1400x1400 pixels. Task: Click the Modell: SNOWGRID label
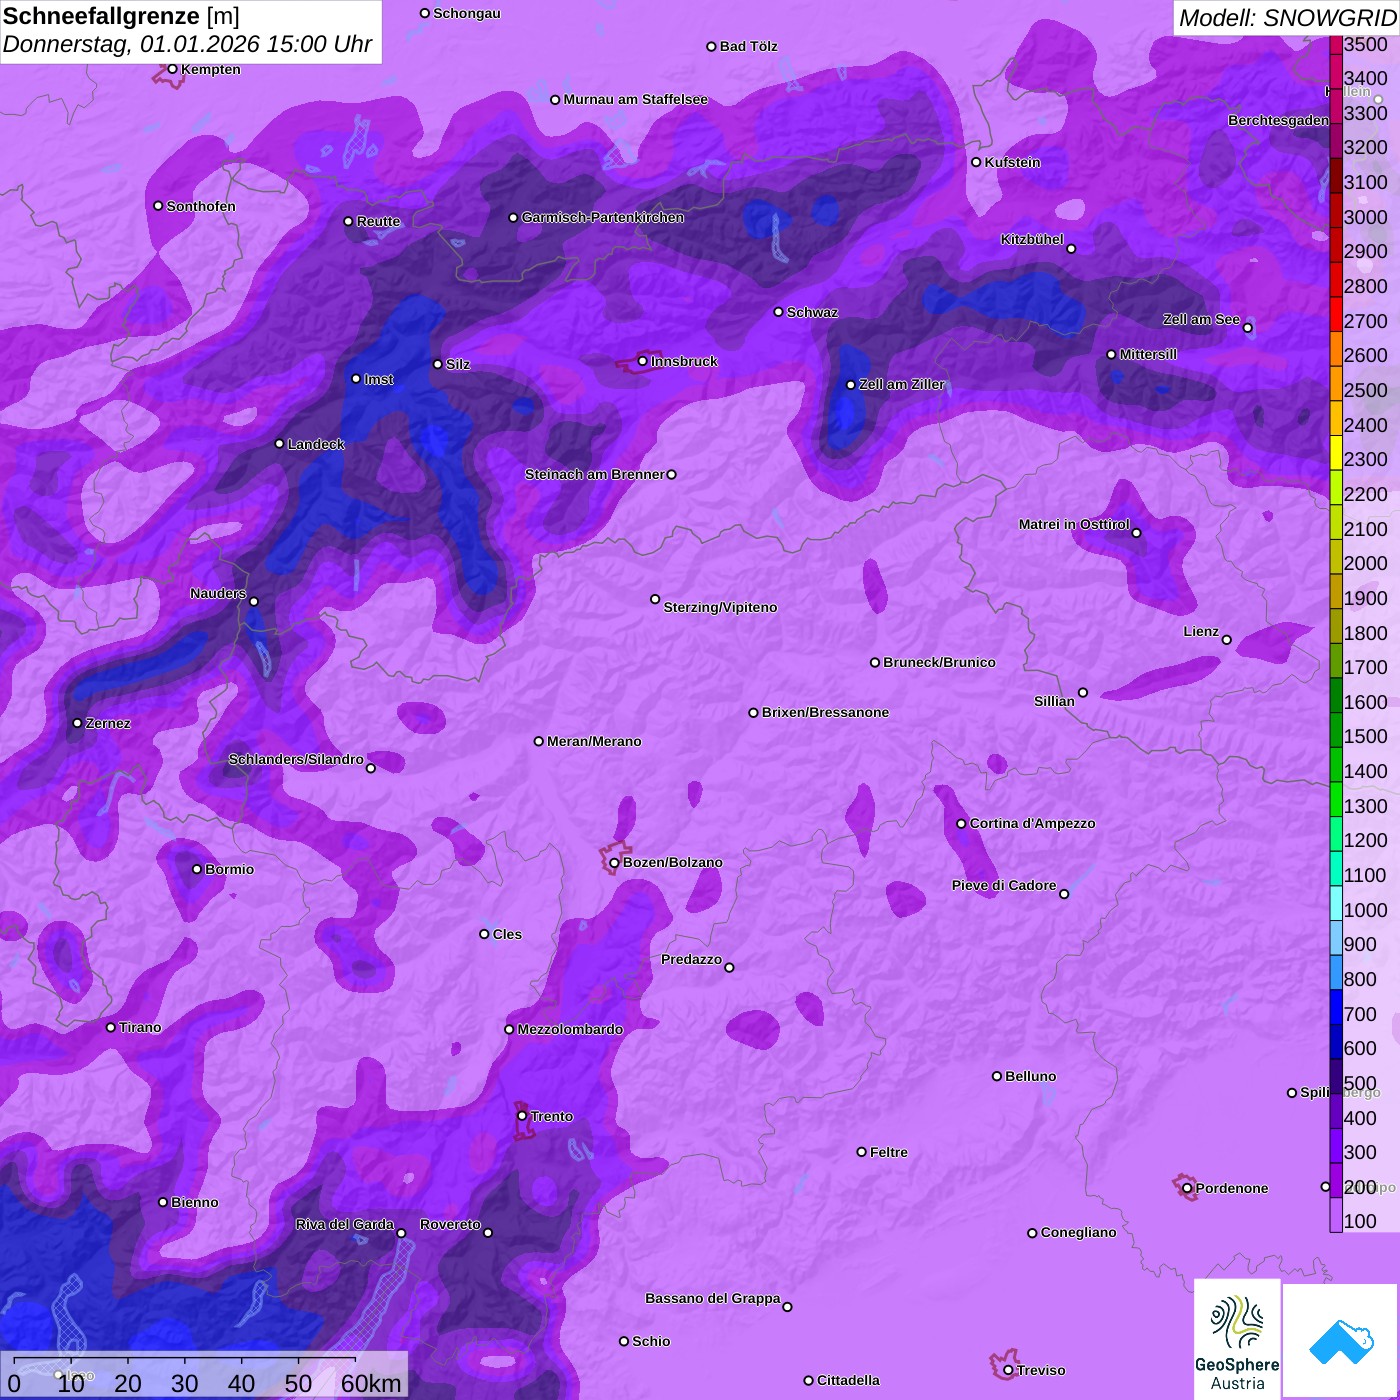click(1287, 18)
